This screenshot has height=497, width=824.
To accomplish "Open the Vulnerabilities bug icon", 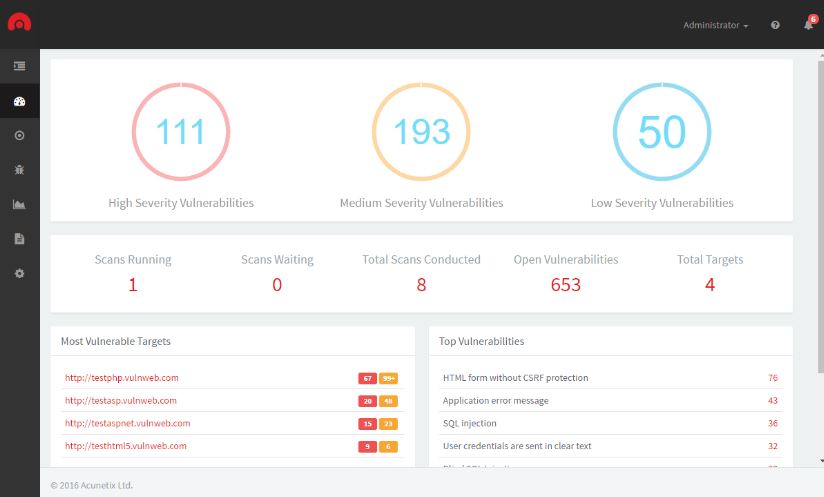I will pyautogui.click(x=19, y=170).
